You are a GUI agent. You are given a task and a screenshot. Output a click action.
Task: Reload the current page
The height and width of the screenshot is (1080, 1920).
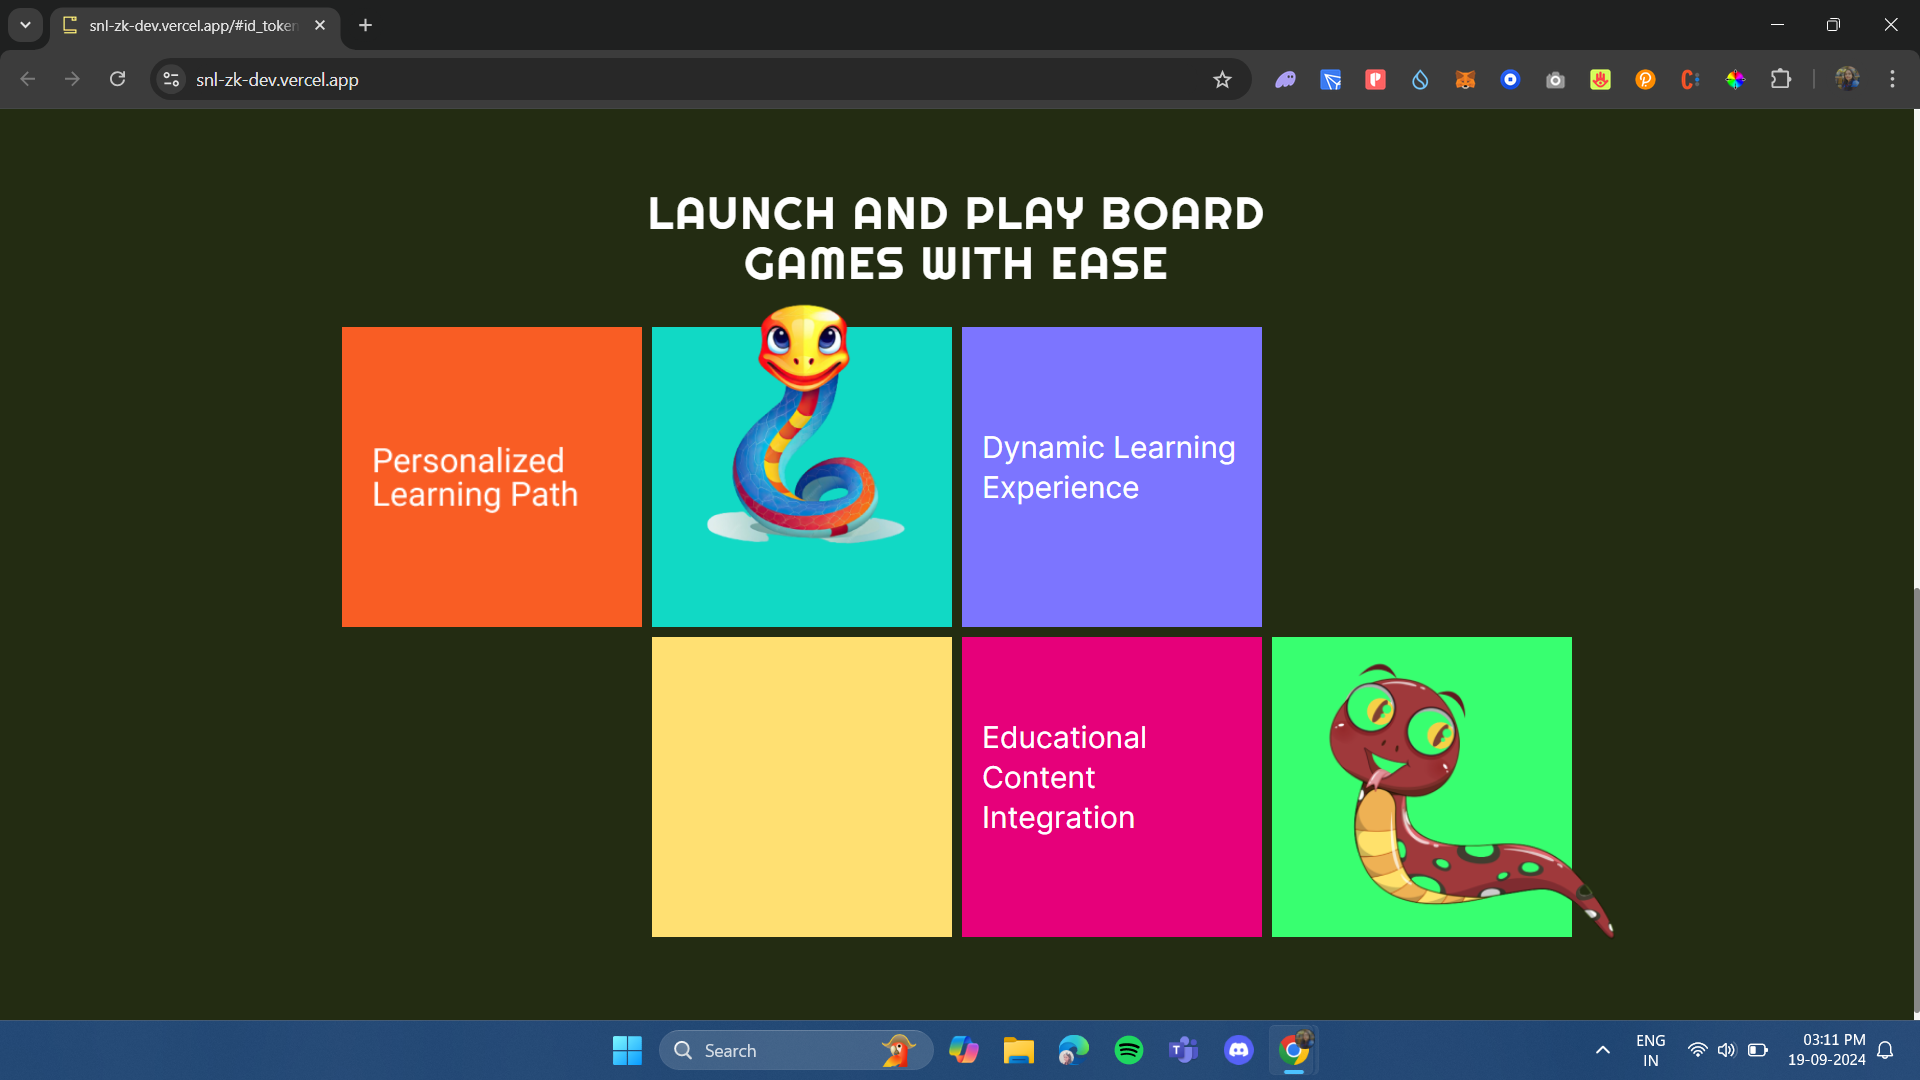point(117,79)
